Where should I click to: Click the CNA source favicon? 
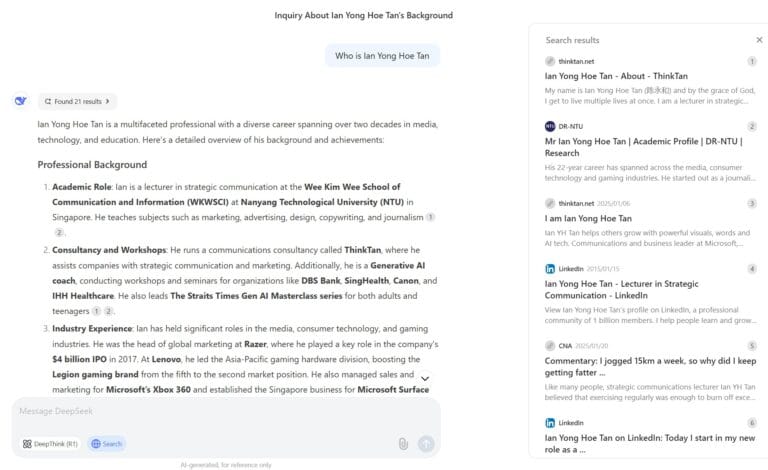coord(550,345)
